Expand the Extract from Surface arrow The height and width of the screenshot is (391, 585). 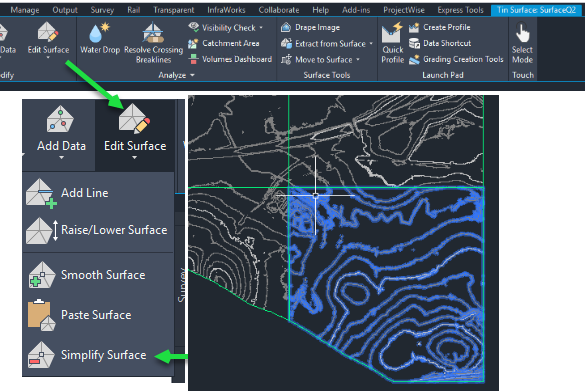click(x=371, y=44)
